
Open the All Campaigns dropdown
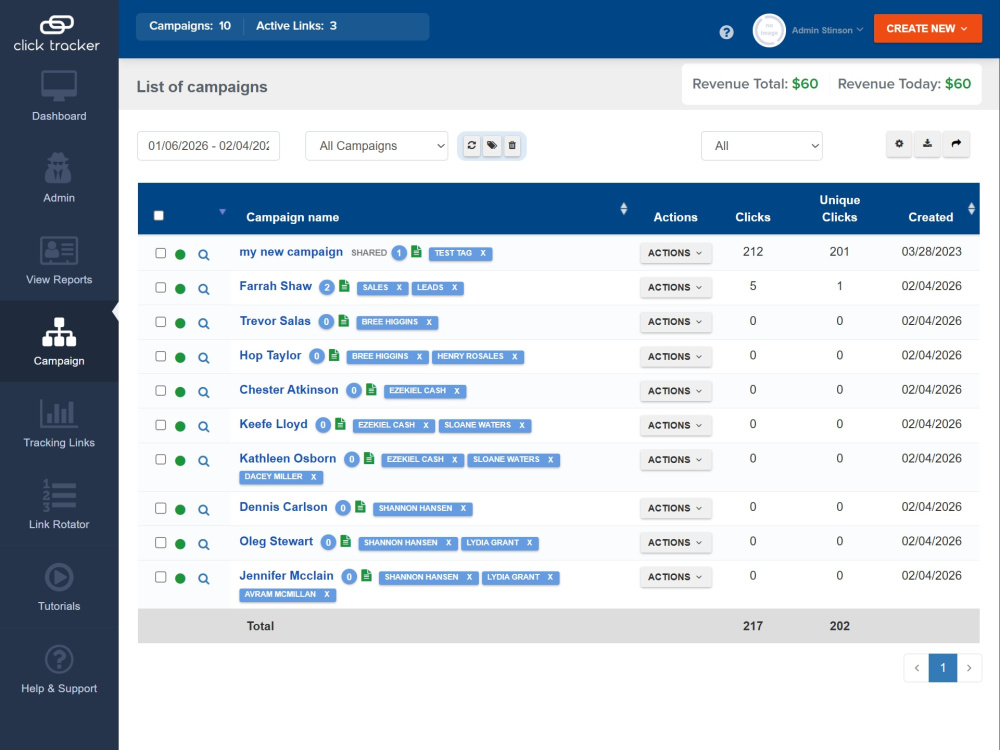coord(376,146)
